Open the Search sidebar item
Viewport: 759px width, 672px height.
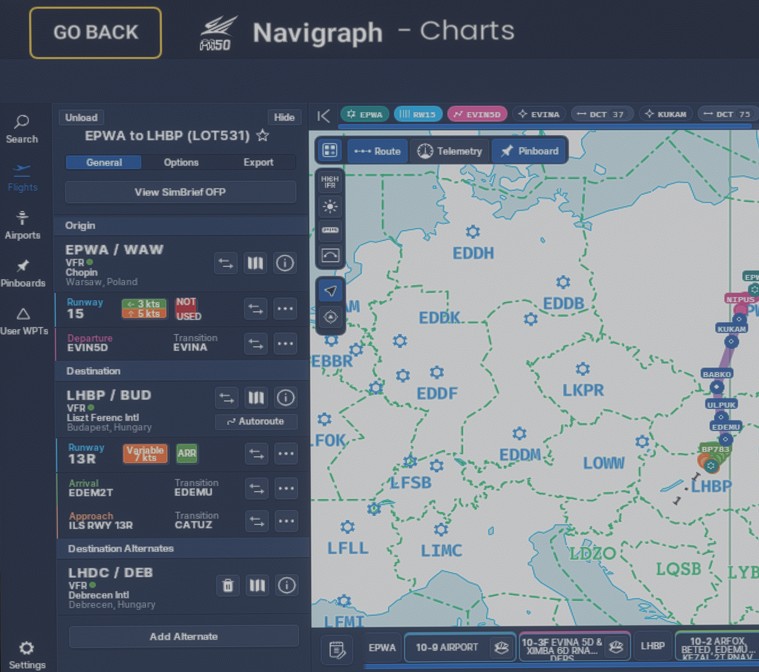[x=22, y=129]
